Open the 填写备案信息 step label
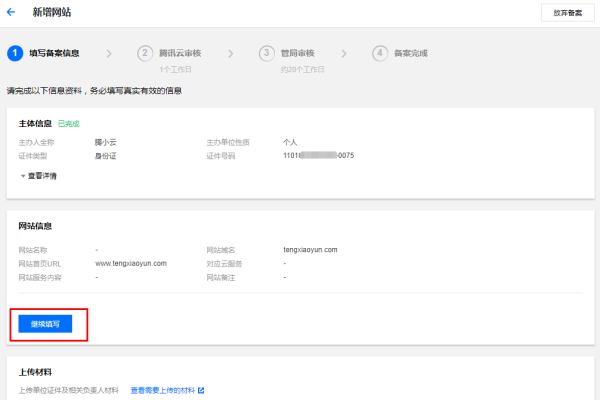600x400 pixels. pos(55,53)
